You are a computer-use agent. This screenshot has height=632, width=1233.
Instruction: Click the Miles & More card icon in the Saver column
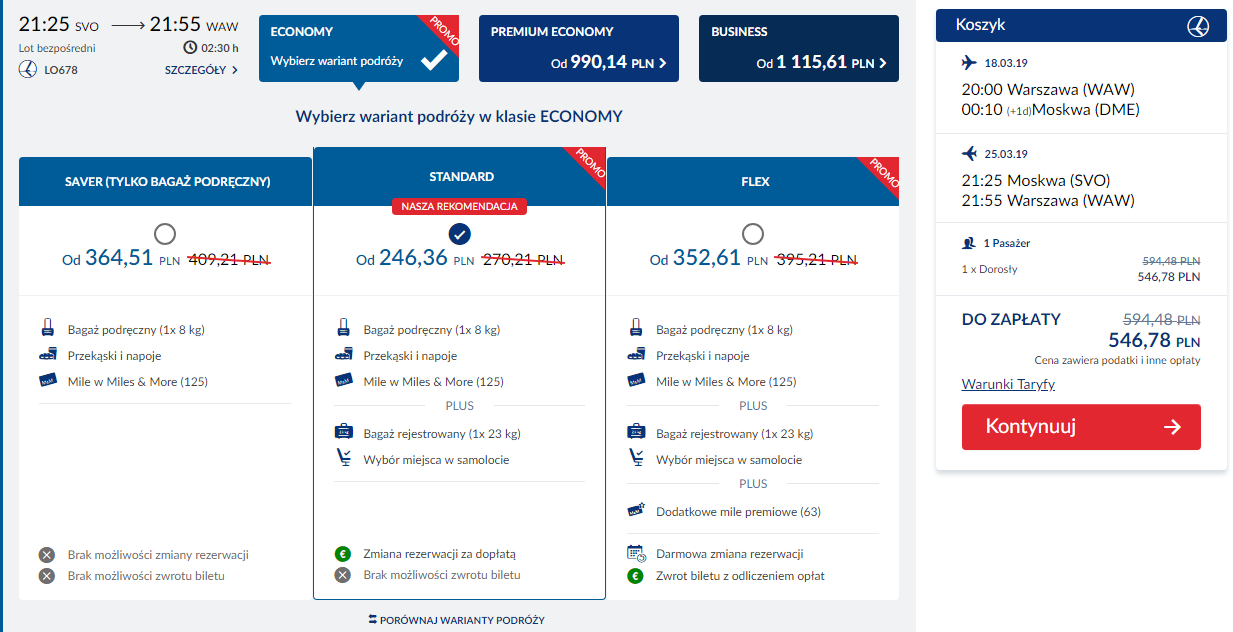coord(48,381)
